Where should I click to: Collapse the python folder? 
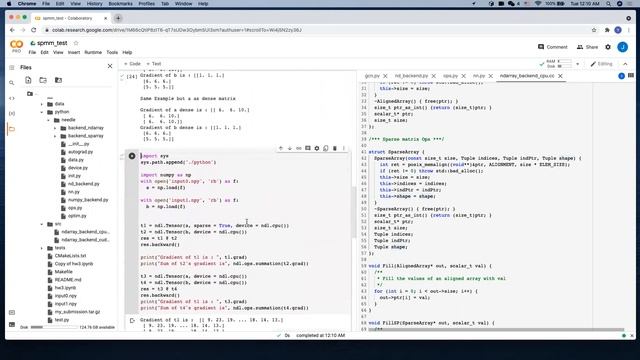(x=42, y=112)
